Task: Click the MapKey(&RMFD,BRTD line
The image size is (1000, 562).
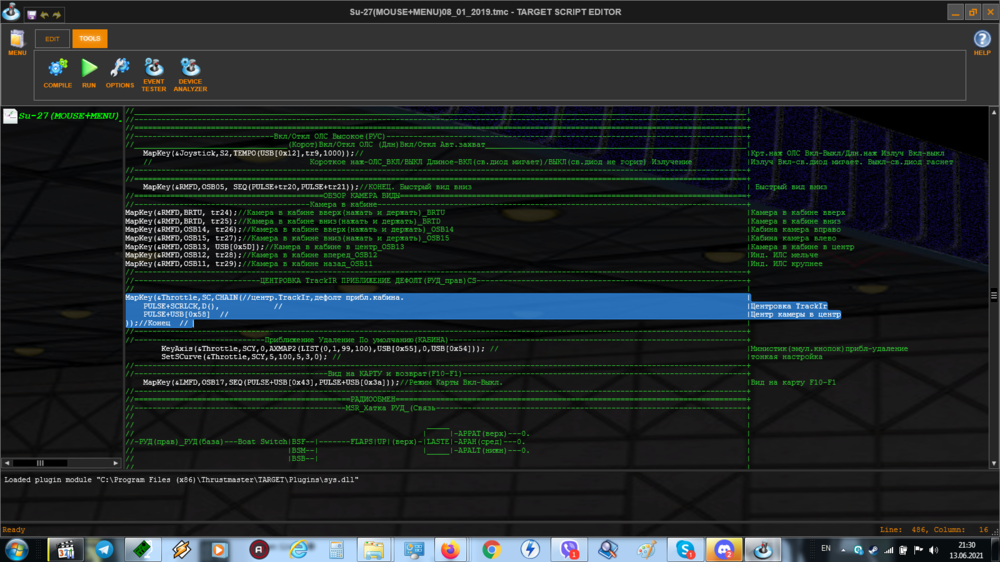Action: (x=283, y=221)
